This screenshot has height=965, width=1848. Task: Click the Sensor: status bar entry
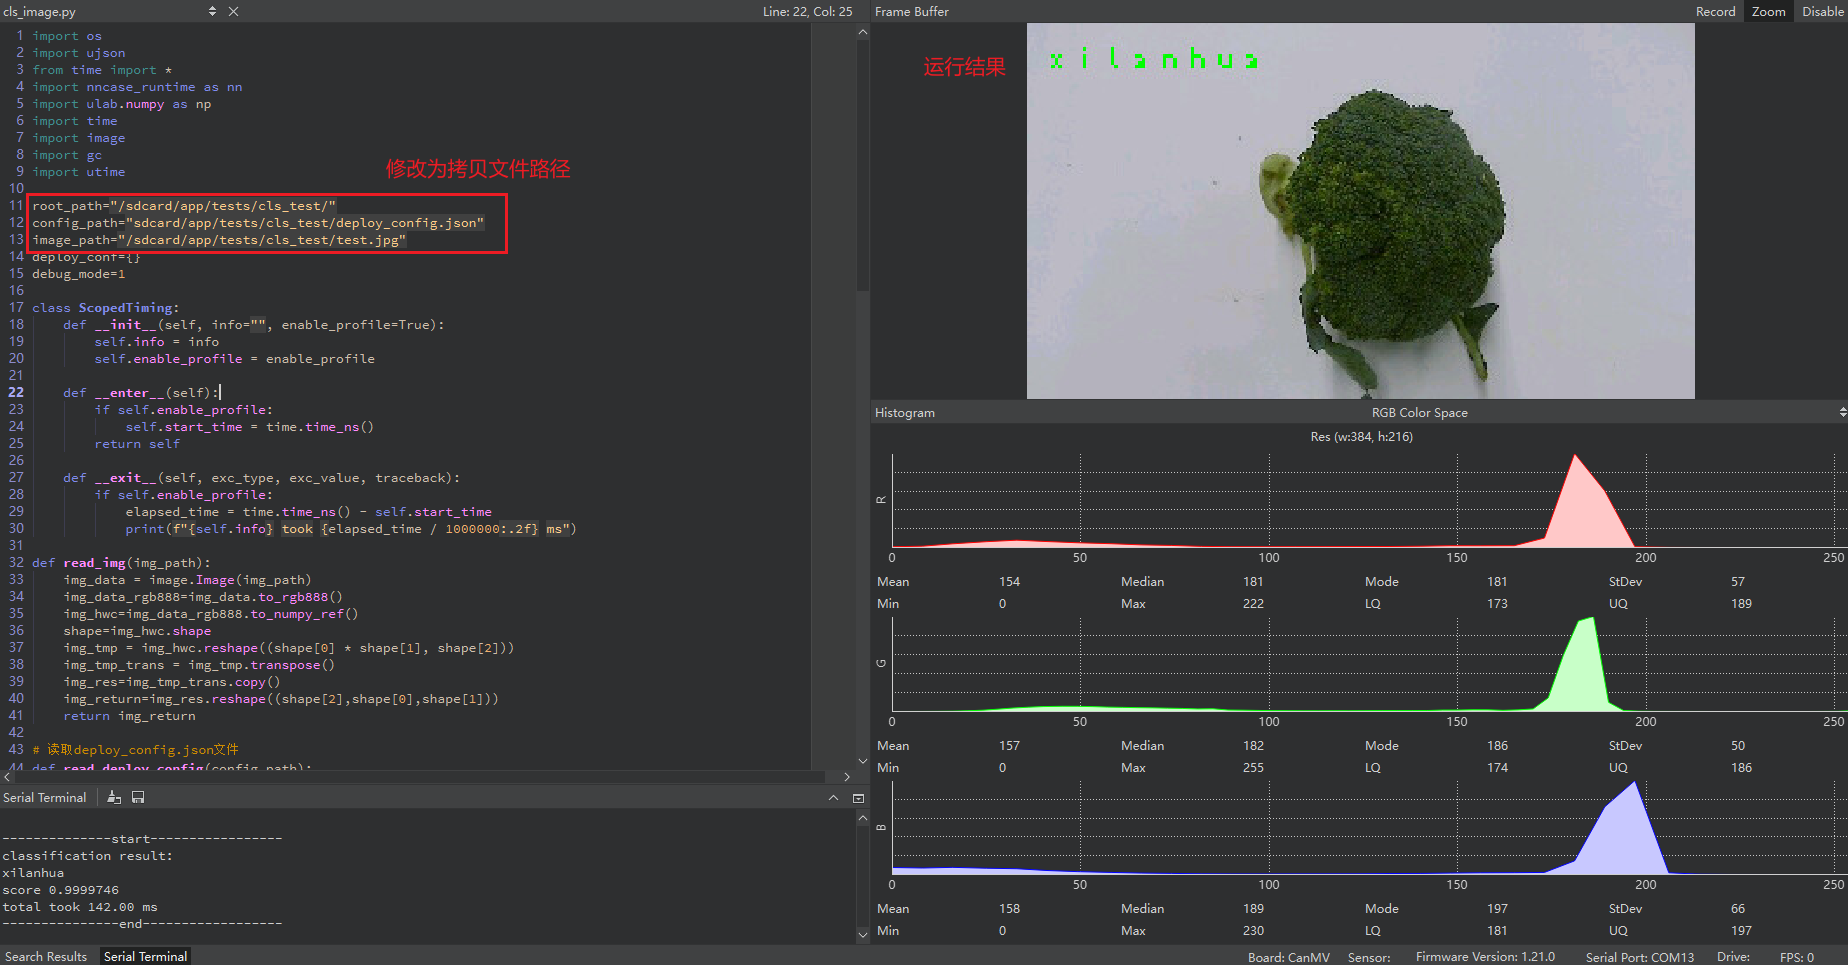point(1369,957)
